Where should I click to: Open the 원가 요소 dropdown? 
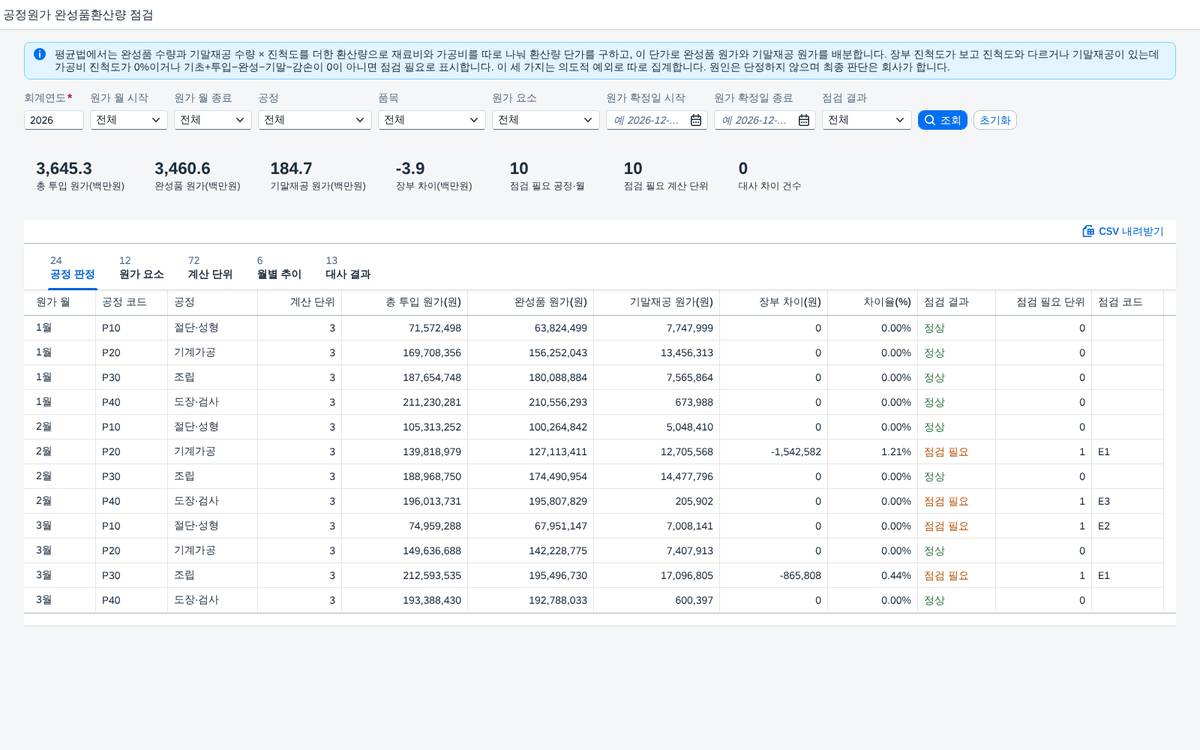point(546,120)
